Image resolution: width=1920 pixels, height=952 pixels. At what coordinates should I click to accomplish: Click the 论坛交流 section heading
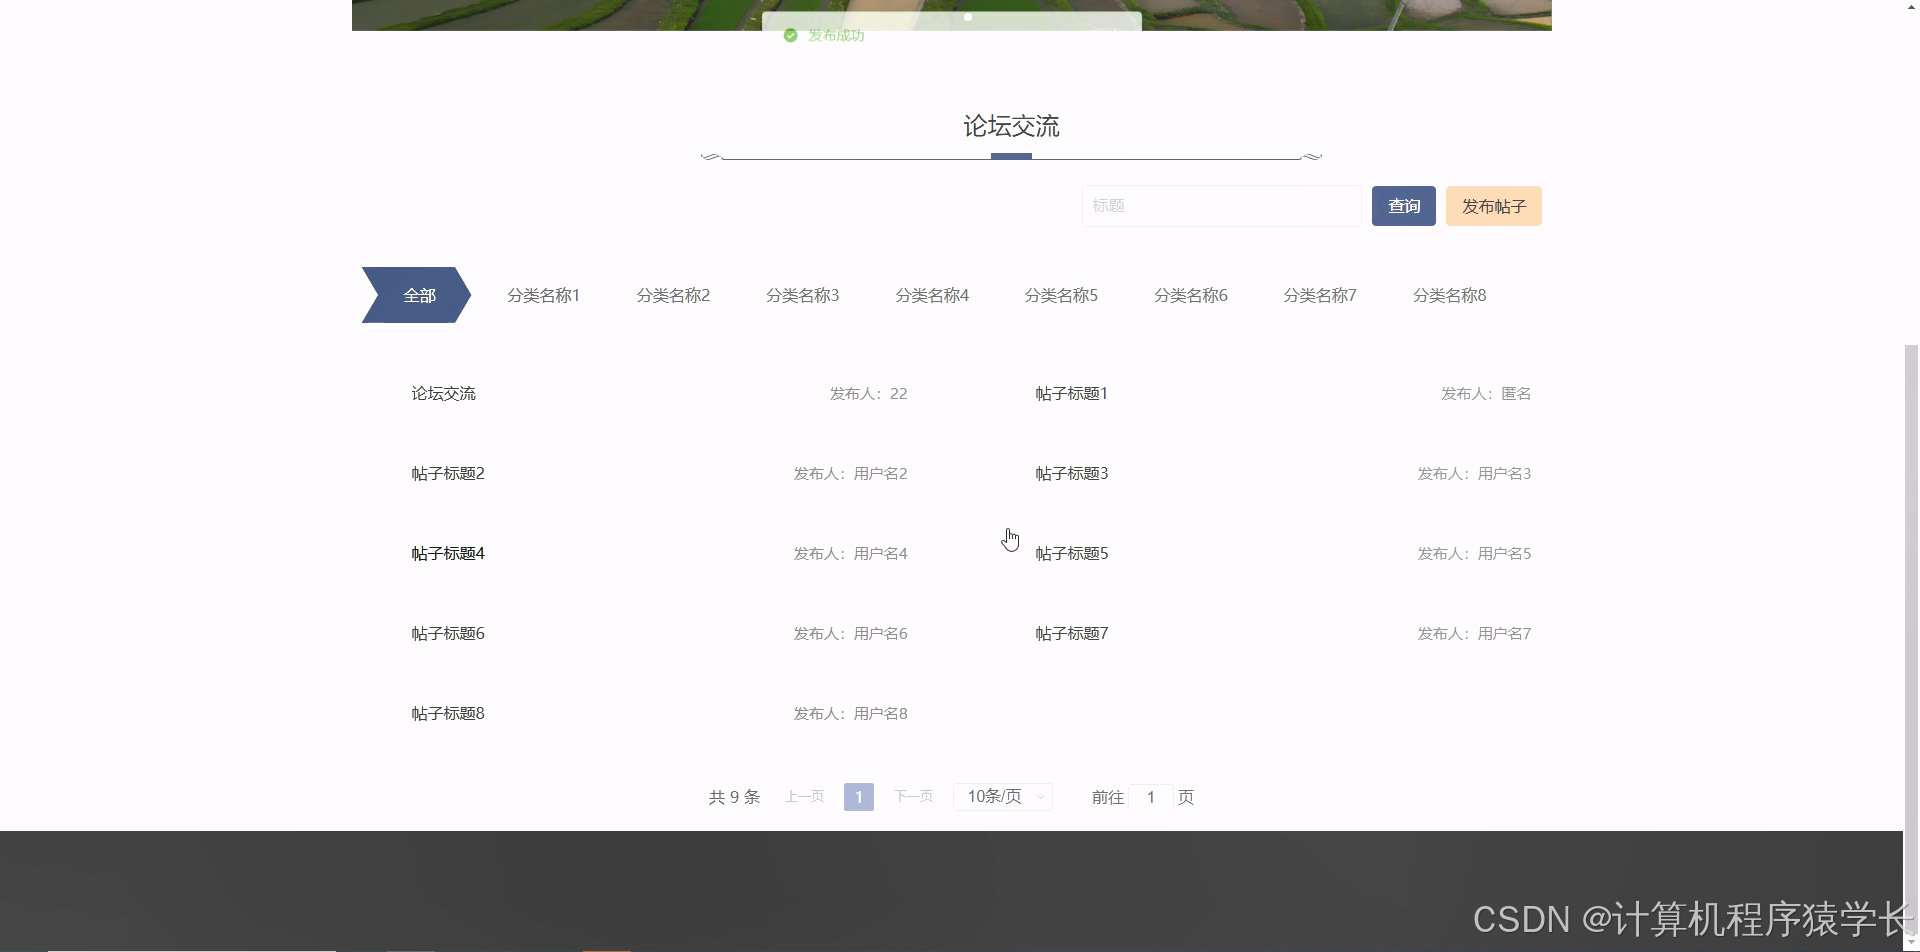pyautogui.click(x=1011, y=126)
